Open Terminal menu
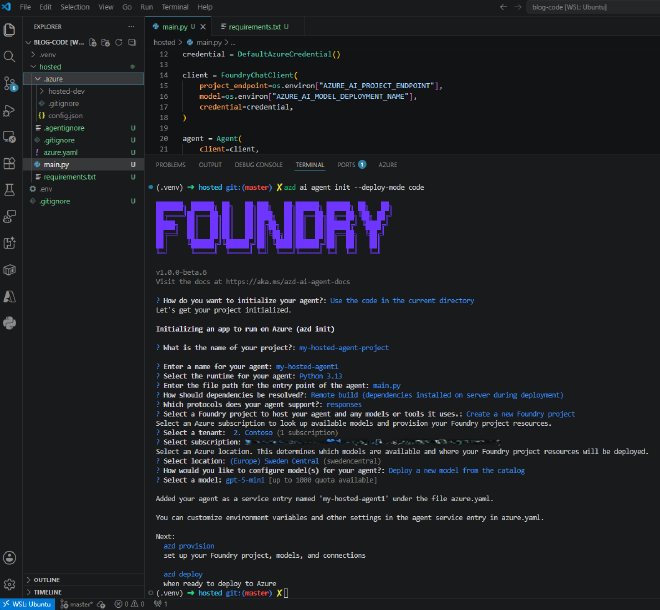This screenshot has height=610, width=660. 175,7
